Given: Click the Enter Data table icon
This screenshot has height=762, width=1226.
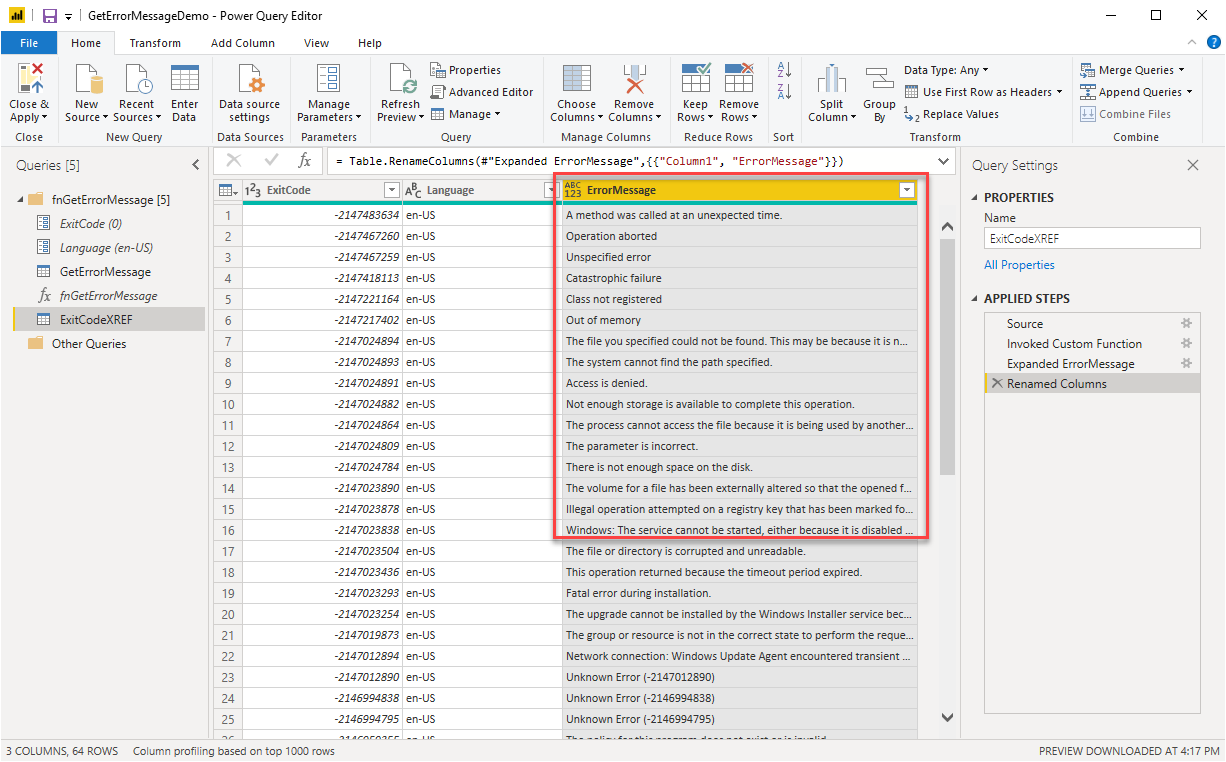Looking at the screenshot, I should tap(185, 79).
